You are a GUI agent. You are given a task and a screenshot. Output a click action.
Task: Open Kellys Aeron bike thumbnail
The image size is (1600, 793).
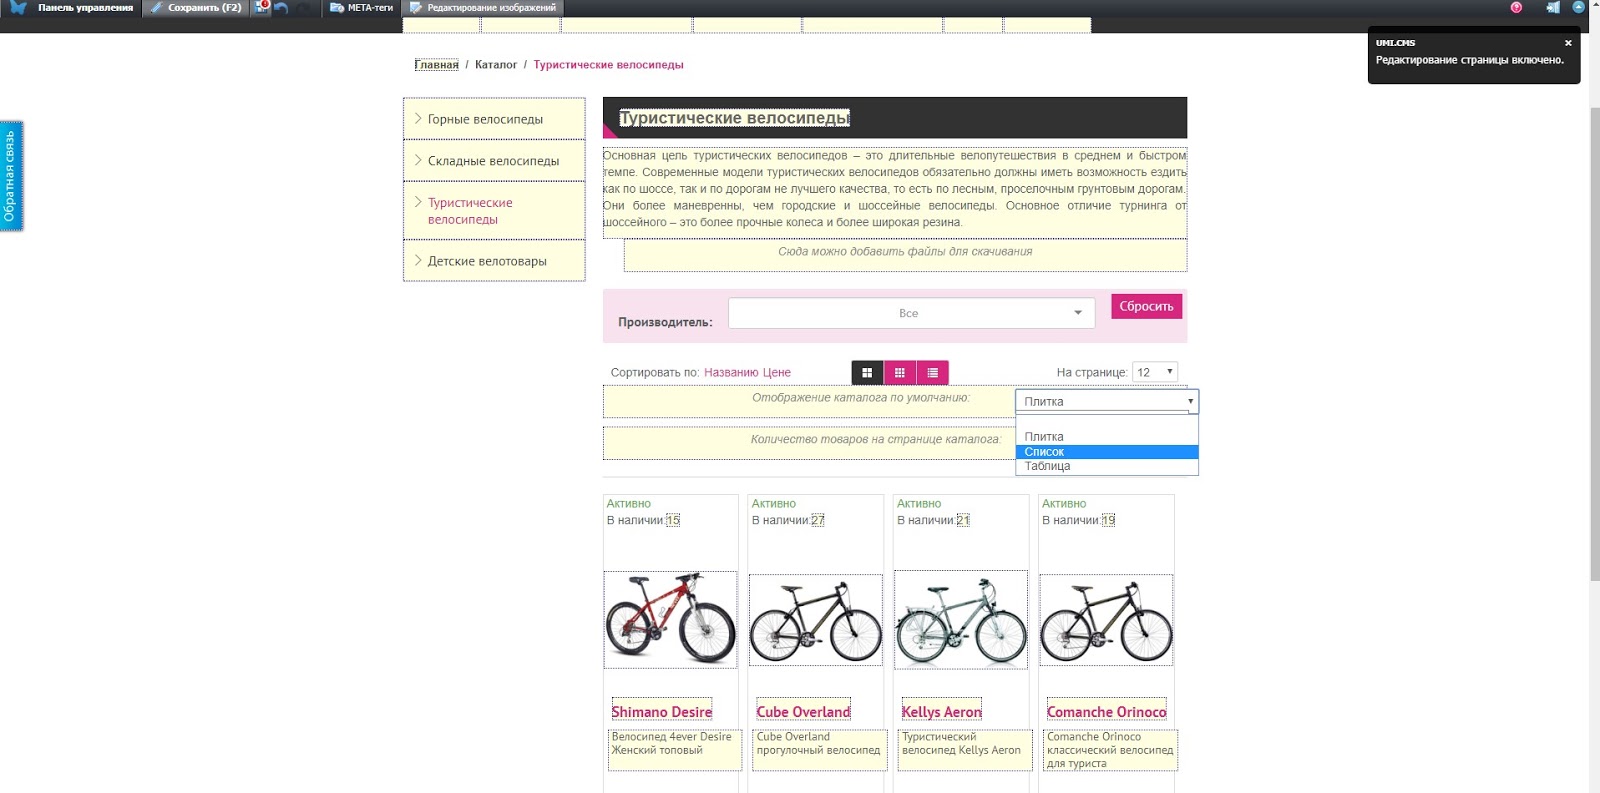coord(961,620)
